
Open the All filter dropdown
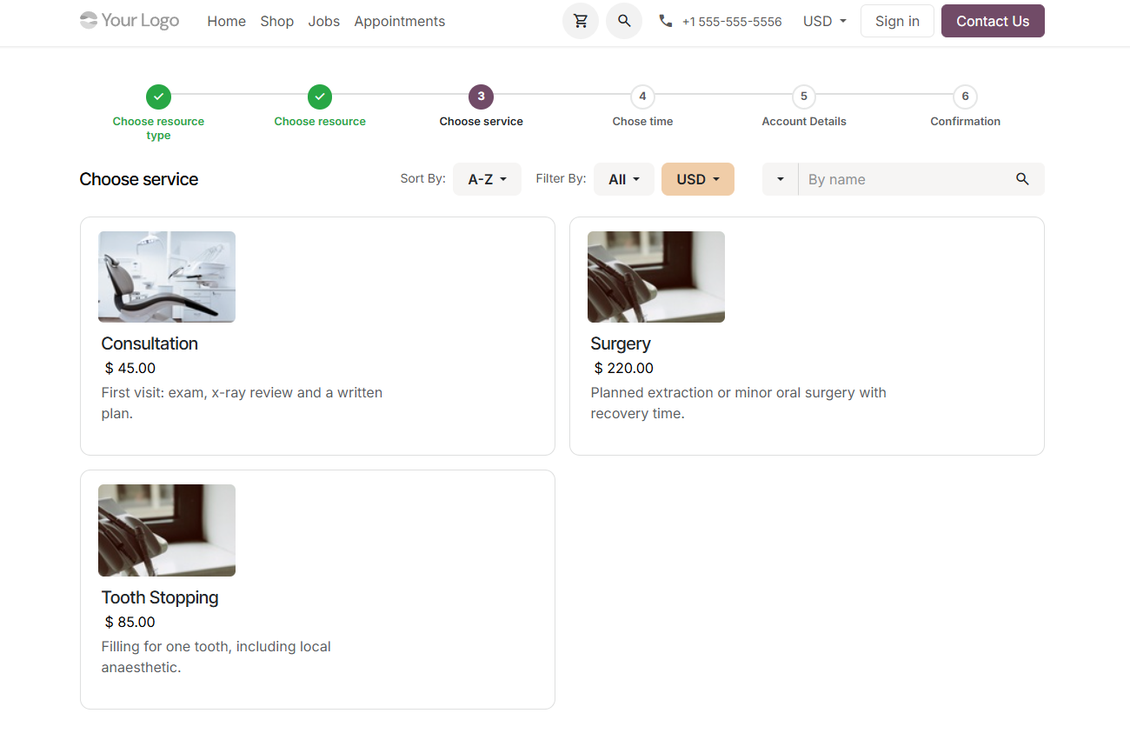coord(624,179)
